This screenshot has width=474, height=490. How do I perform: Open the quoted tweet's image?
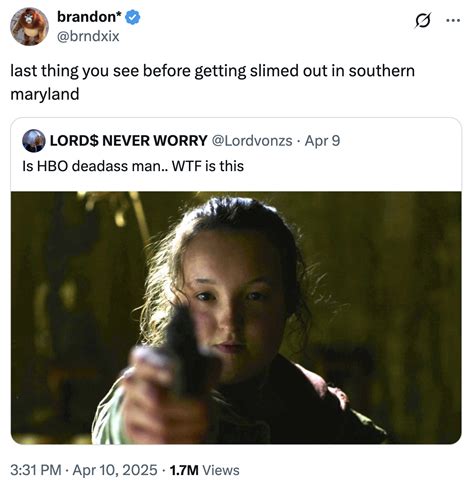[x=236, y=318]
